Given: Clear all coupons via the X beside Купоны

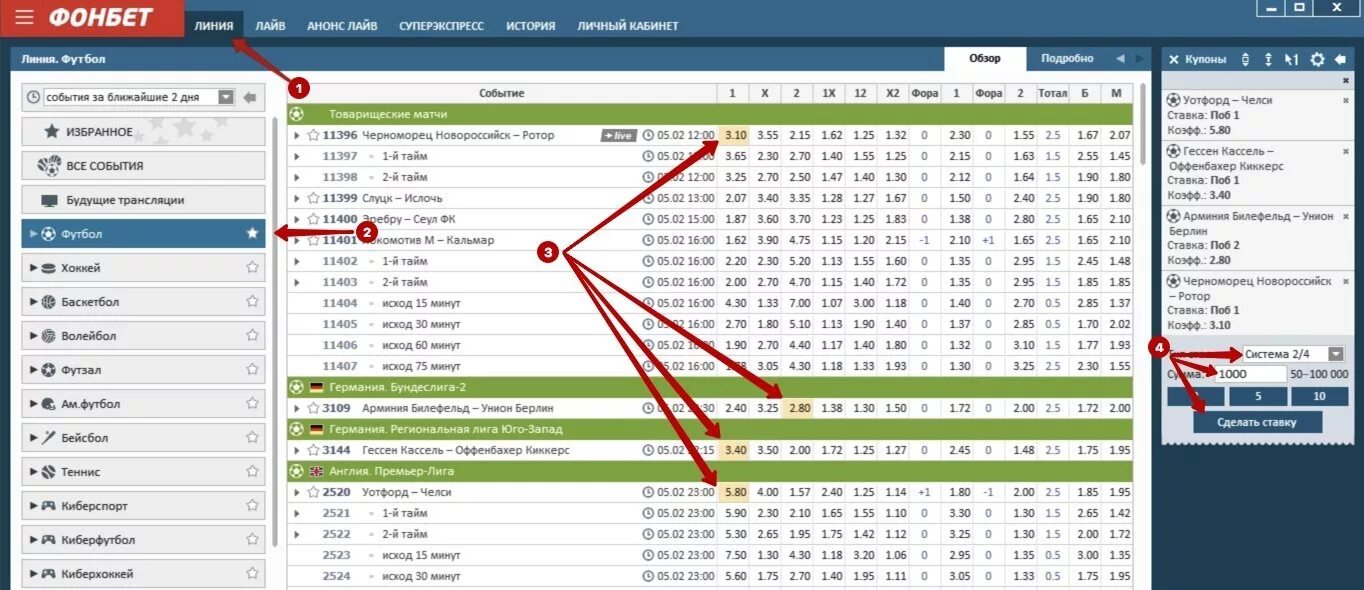Looking at the screenshot, I should 1174,60.
